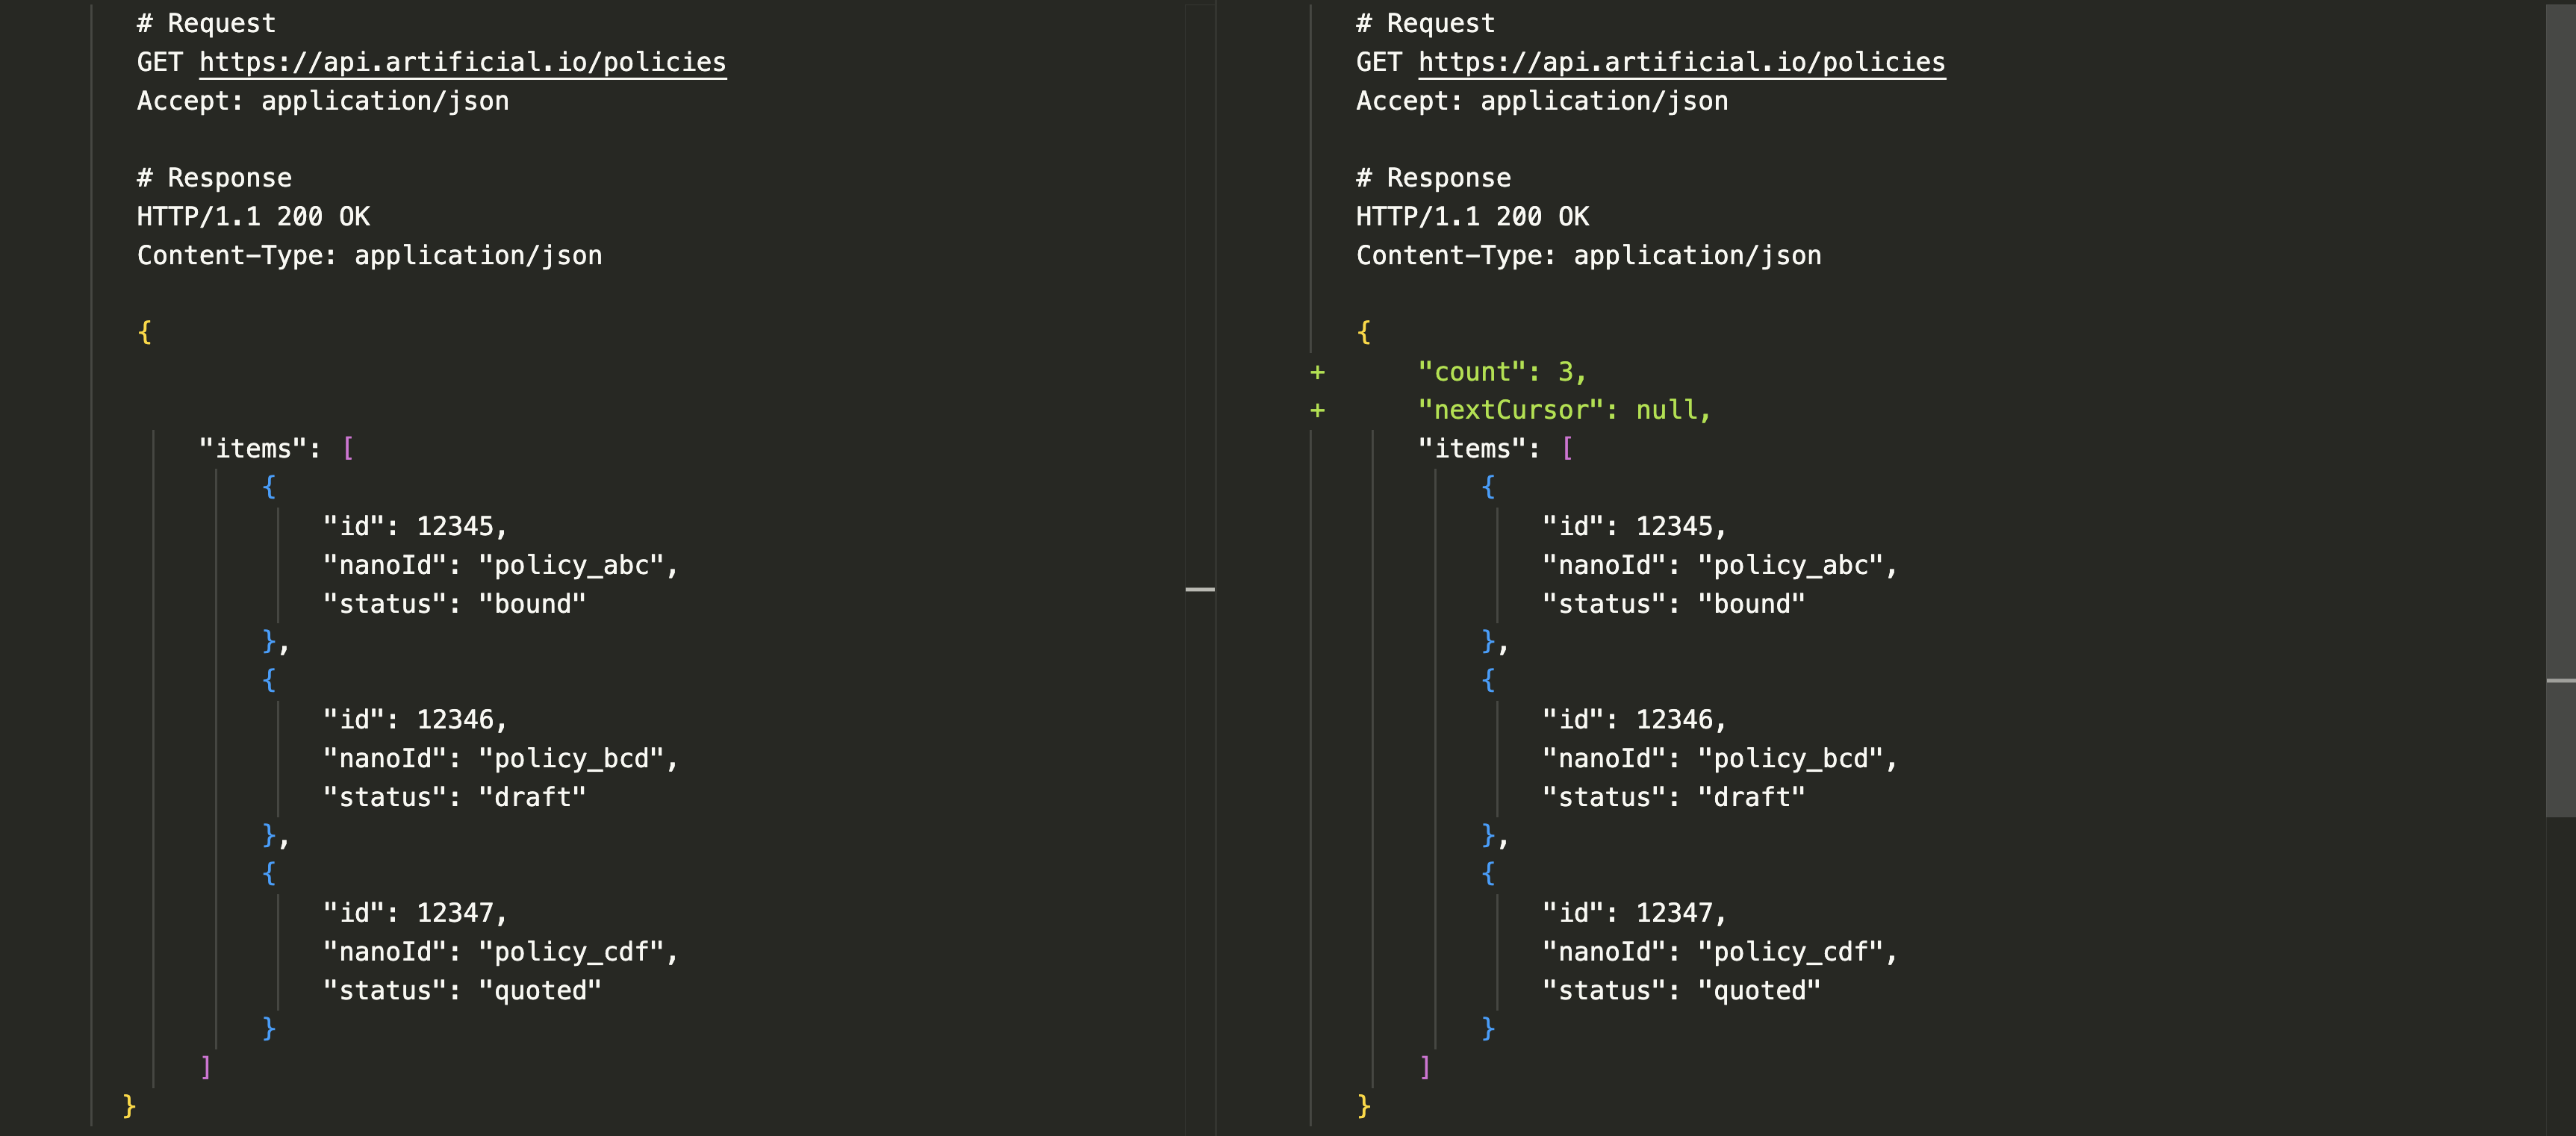Open the policies URL in left pane
This screenshot has width=2576, height=1136.
click(462, 62)
